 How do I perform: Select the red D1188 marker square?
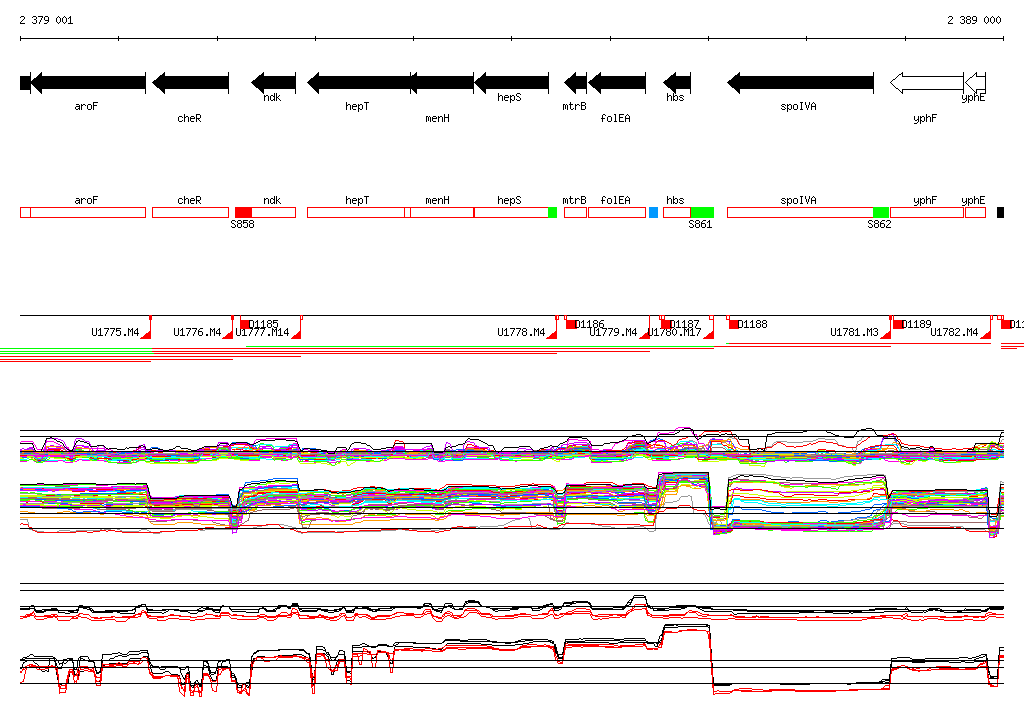point(733,324)
